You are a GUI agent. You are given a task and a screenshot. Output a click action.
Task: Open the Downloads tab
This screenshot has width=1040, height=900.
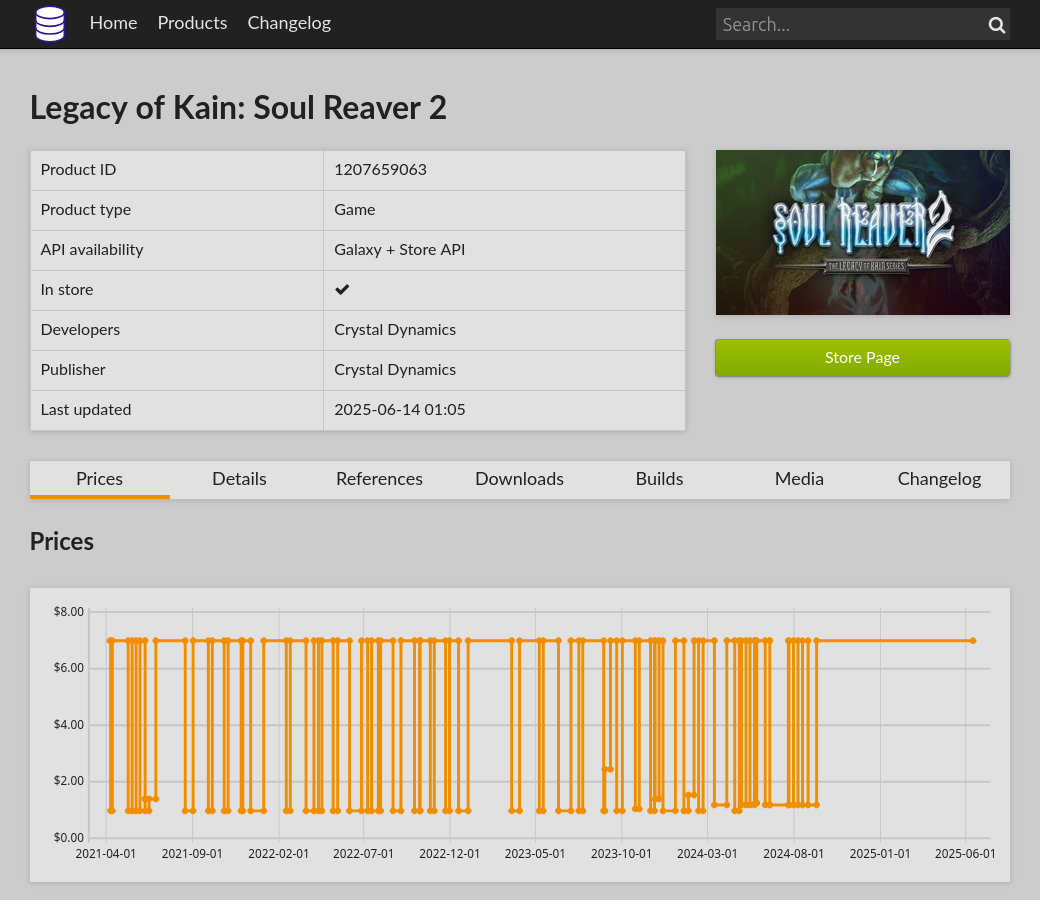519,479
